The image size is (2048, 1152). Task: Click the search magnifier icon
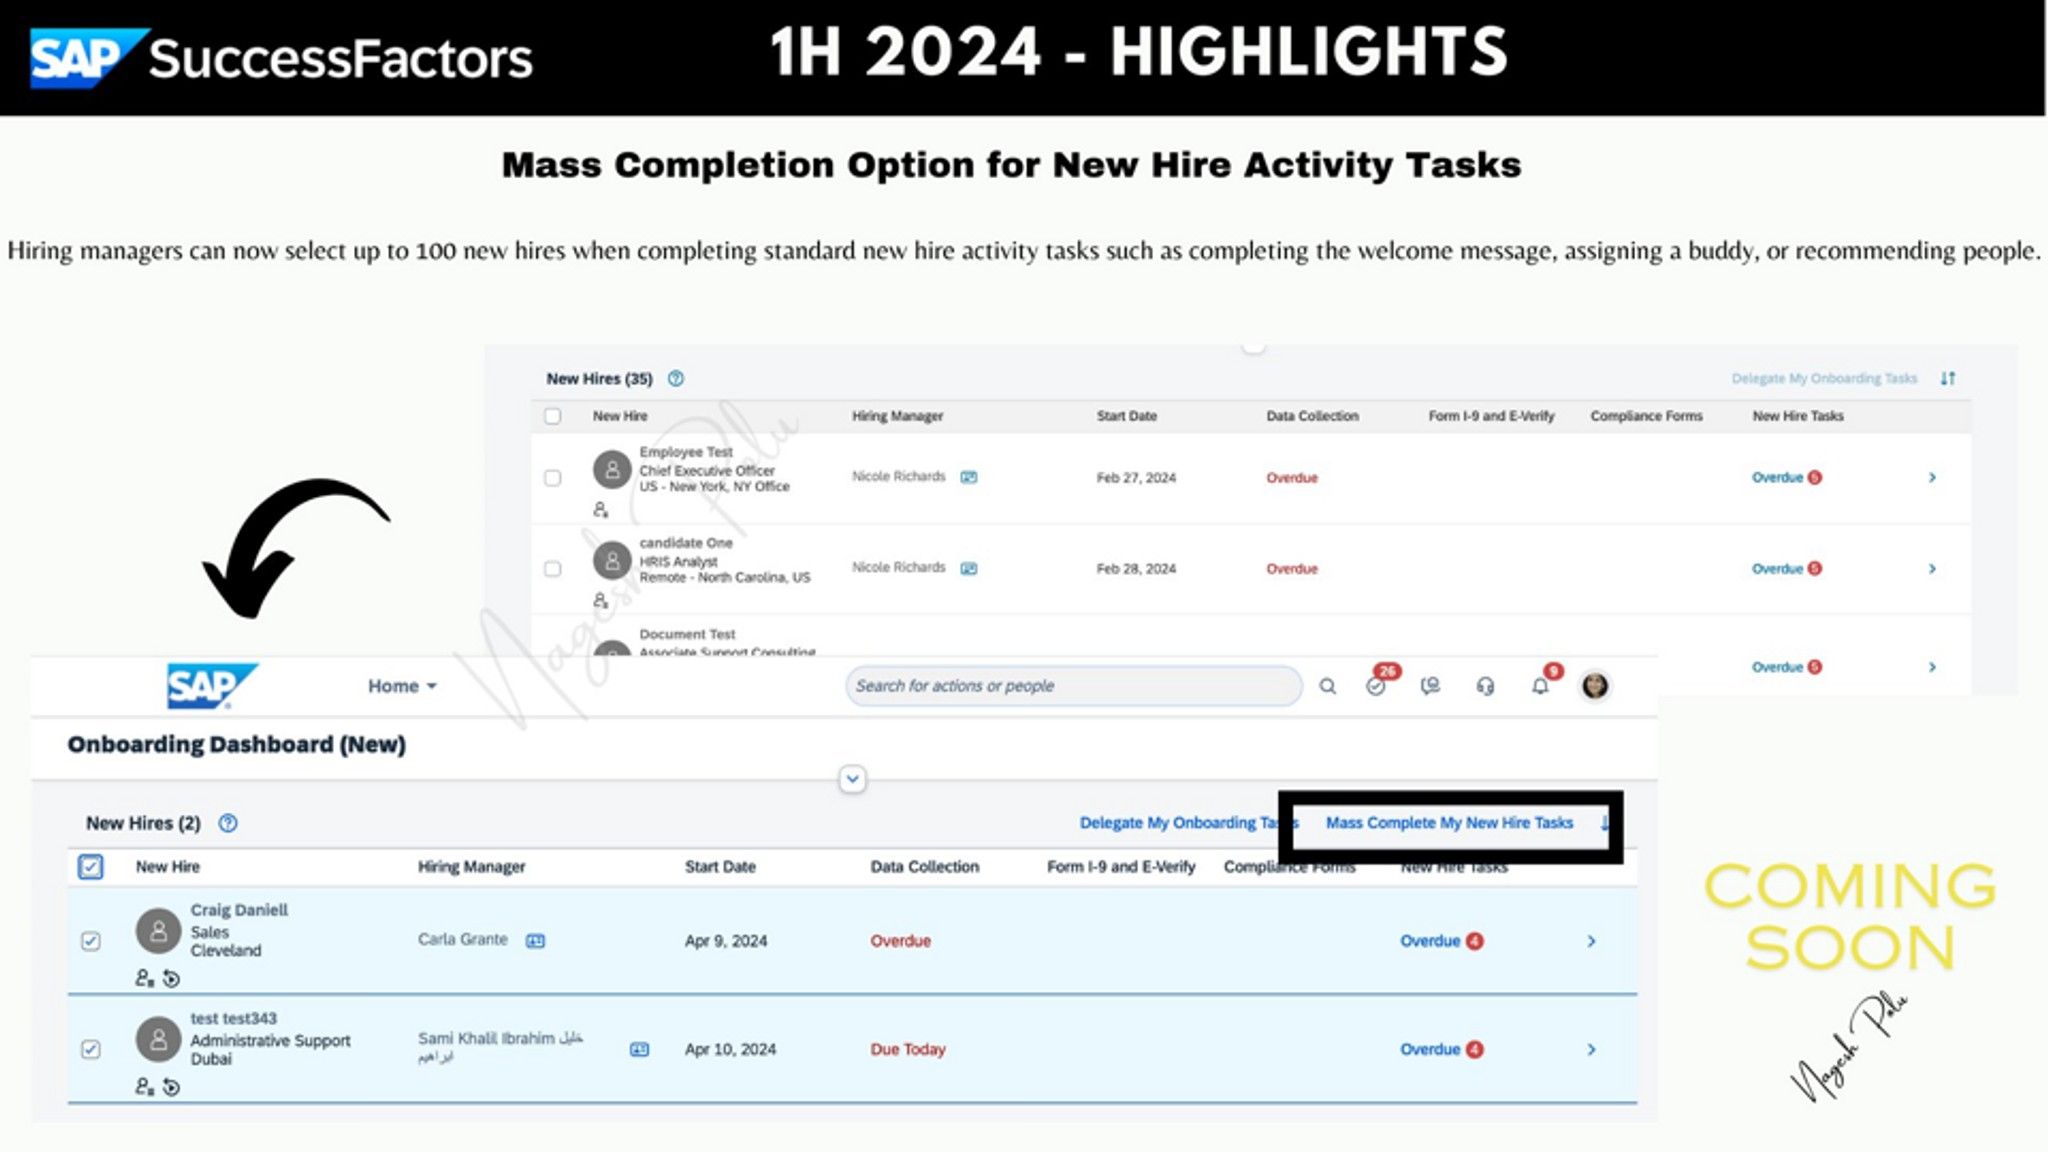(1327, 686)
